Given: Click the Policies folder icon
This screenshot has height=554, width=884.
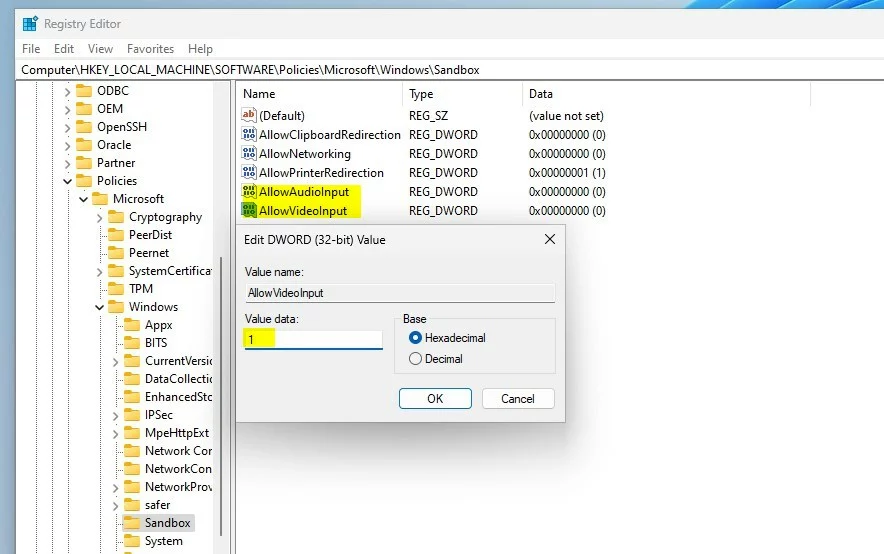Looking at the screenshot, I should tap(84, 181).
